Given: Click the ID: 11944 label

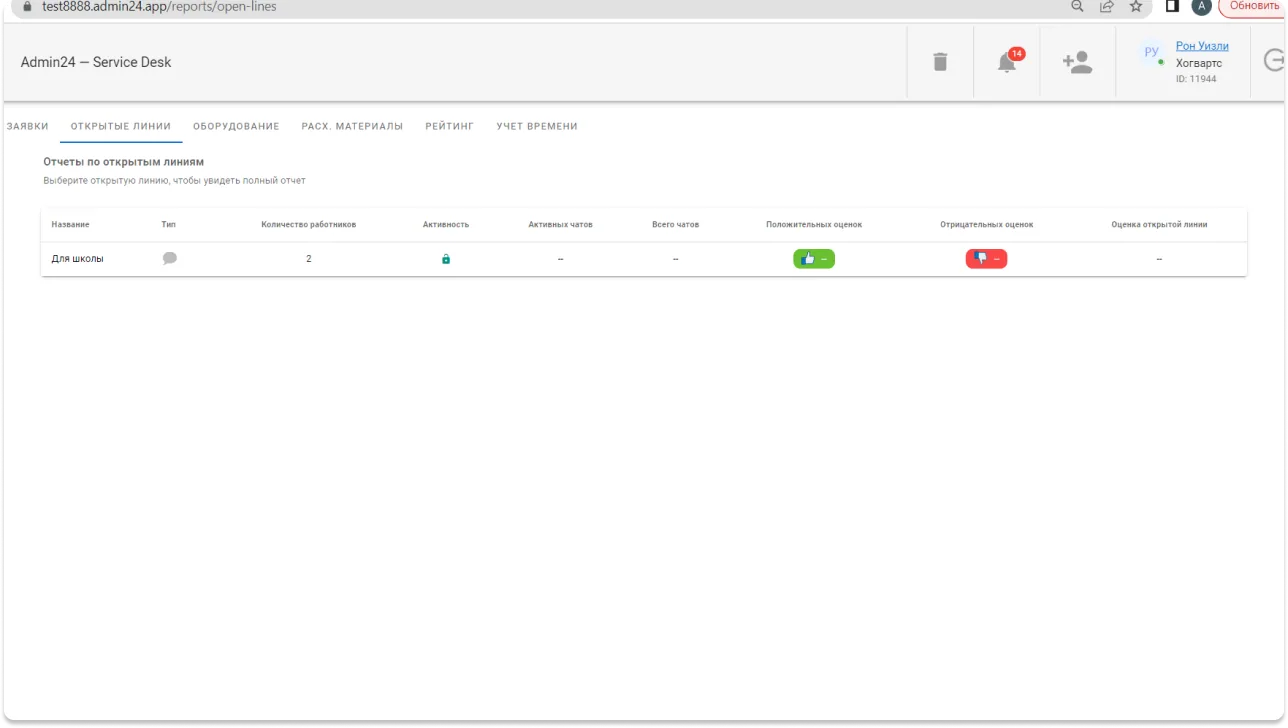Looking at the screenshot, I should coord(1196,79).
